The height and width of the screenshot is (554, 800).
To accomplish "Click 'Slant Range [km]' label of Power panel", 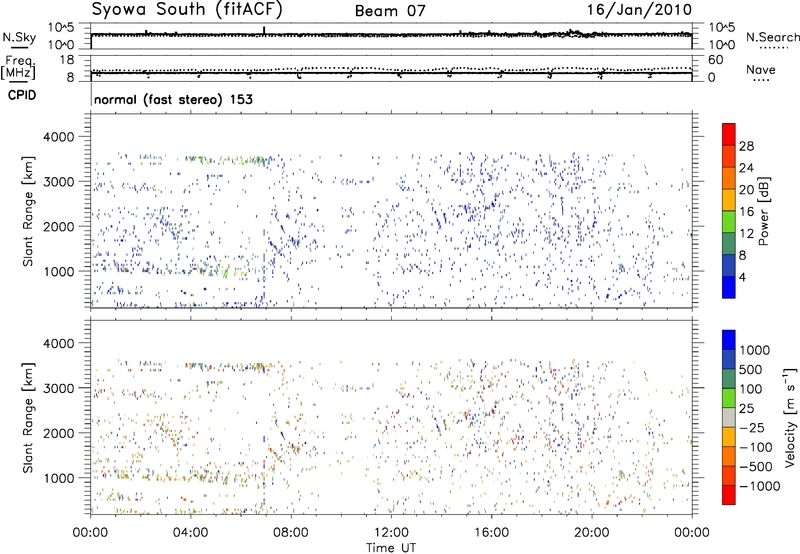I will click(28, 211).
